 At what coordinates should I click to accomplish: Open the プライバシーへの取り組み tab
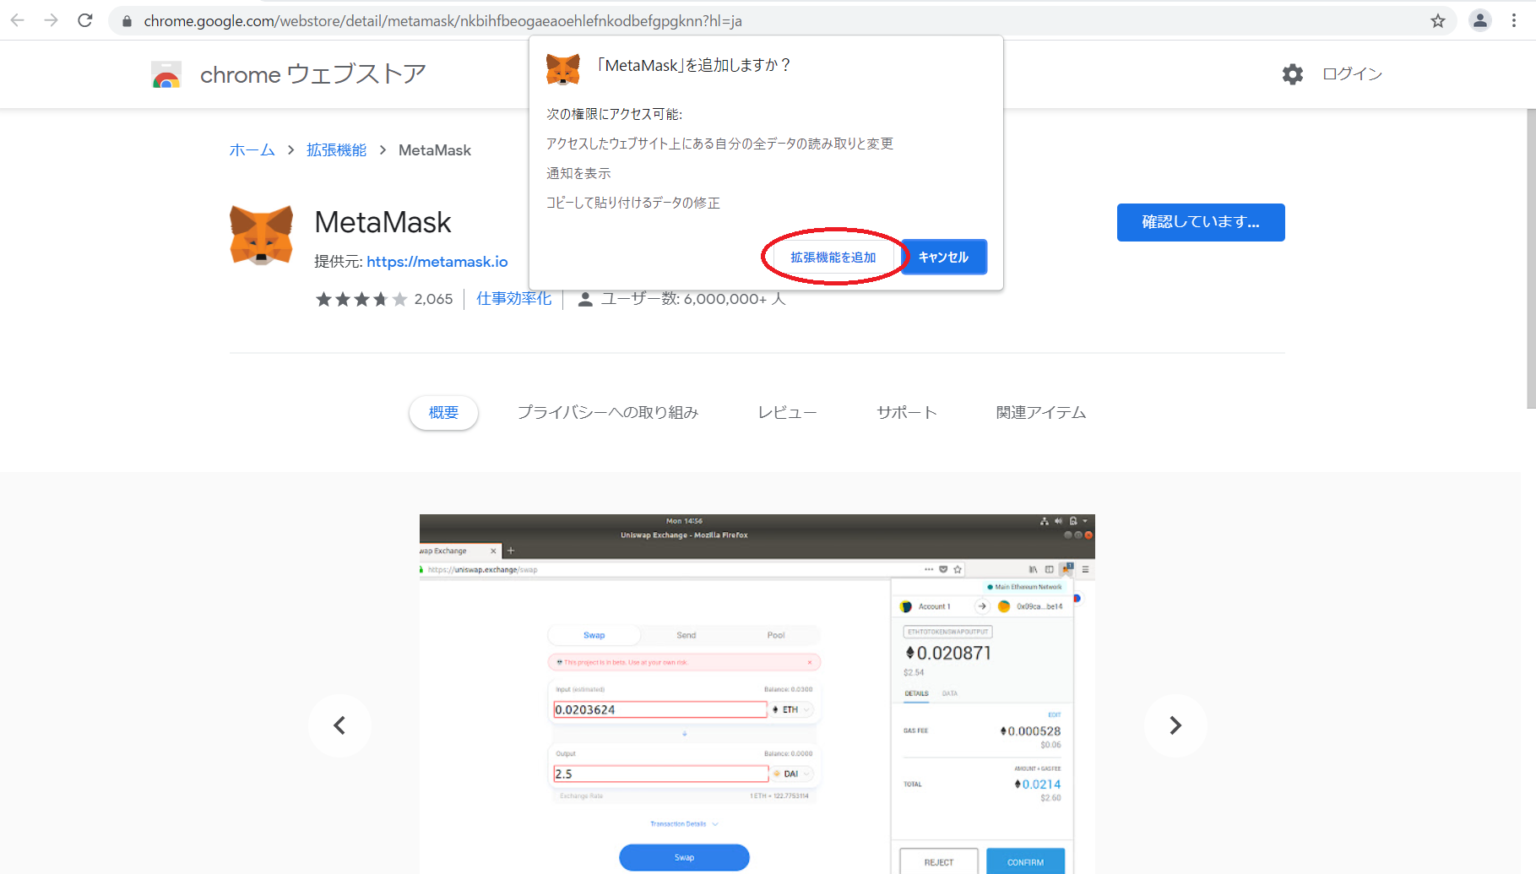click(x=607, y=412)
